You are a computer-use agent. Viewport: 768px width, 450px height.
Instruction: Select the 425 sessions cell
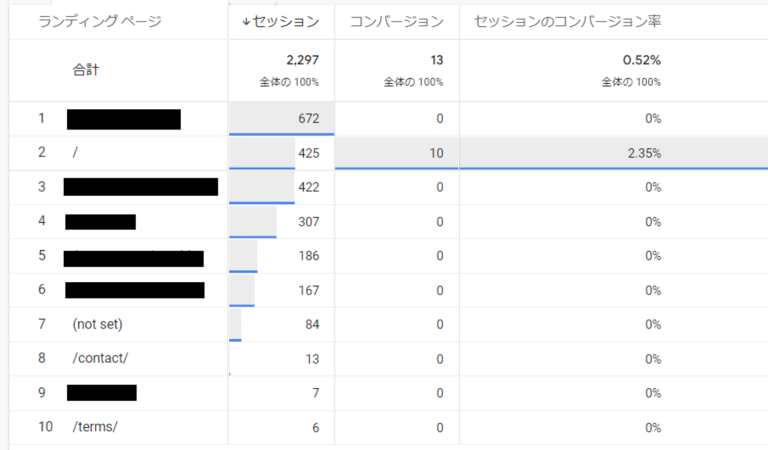click(x=308, y=153)
